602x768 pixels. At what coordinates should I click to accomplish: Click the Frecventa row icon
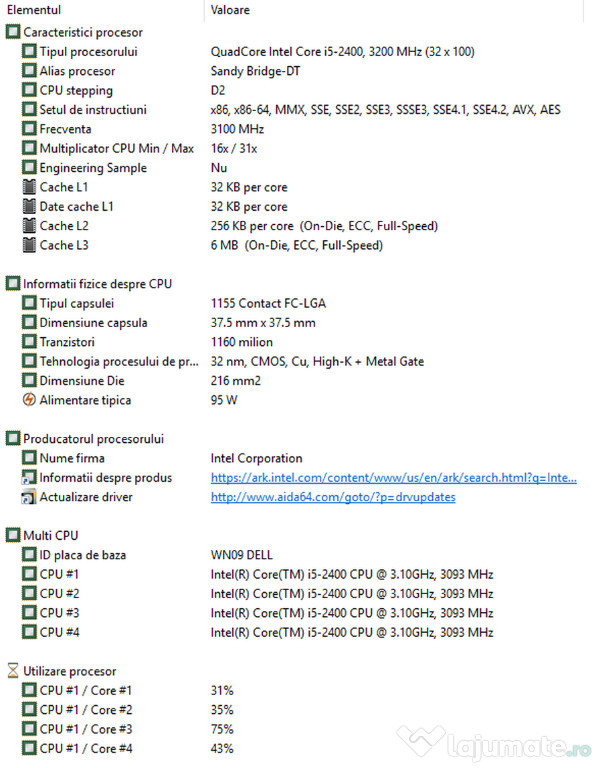29,129
